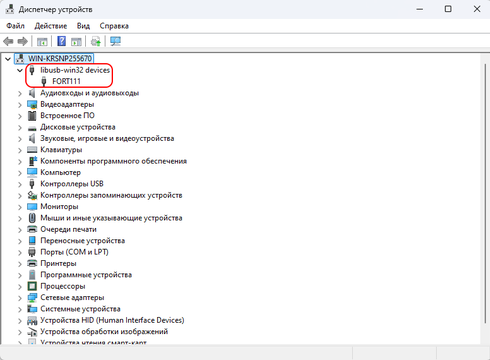Screen dimensions: 490x360
Task: Expand the Видеоадаптеры category
Action: click(x=20, y=105)
